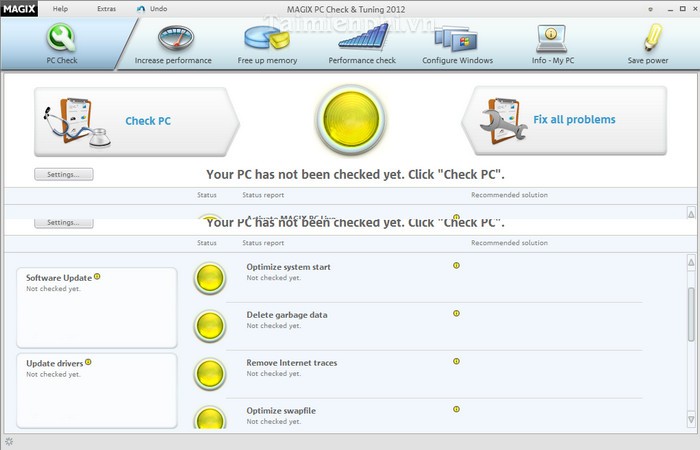Click info icon beside Software Update
This screenshot has height=450, width=700.
pyautogui.click(x=97, y=276)
